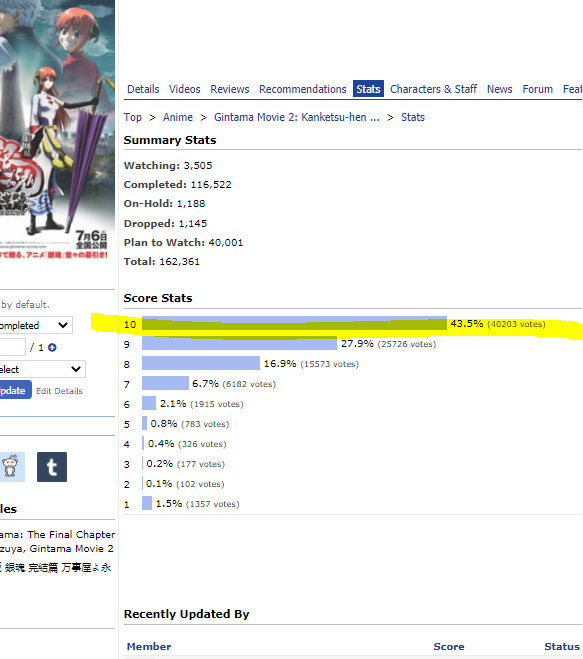Follow the Anime breadcrumb link
This screenshot has height=659, width=583.
[178, 117]
